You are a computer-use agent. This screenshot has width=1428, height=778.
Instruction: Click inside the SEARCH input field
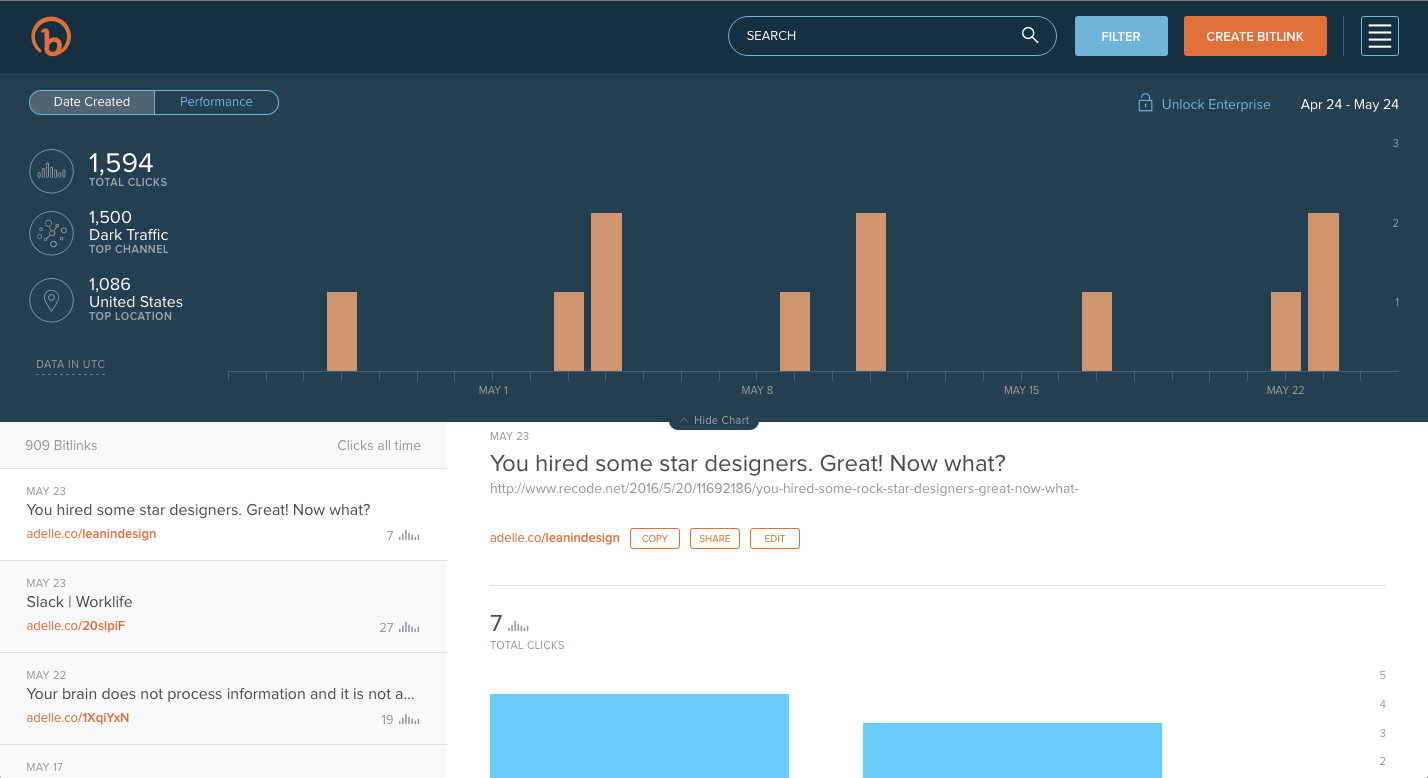870,35
